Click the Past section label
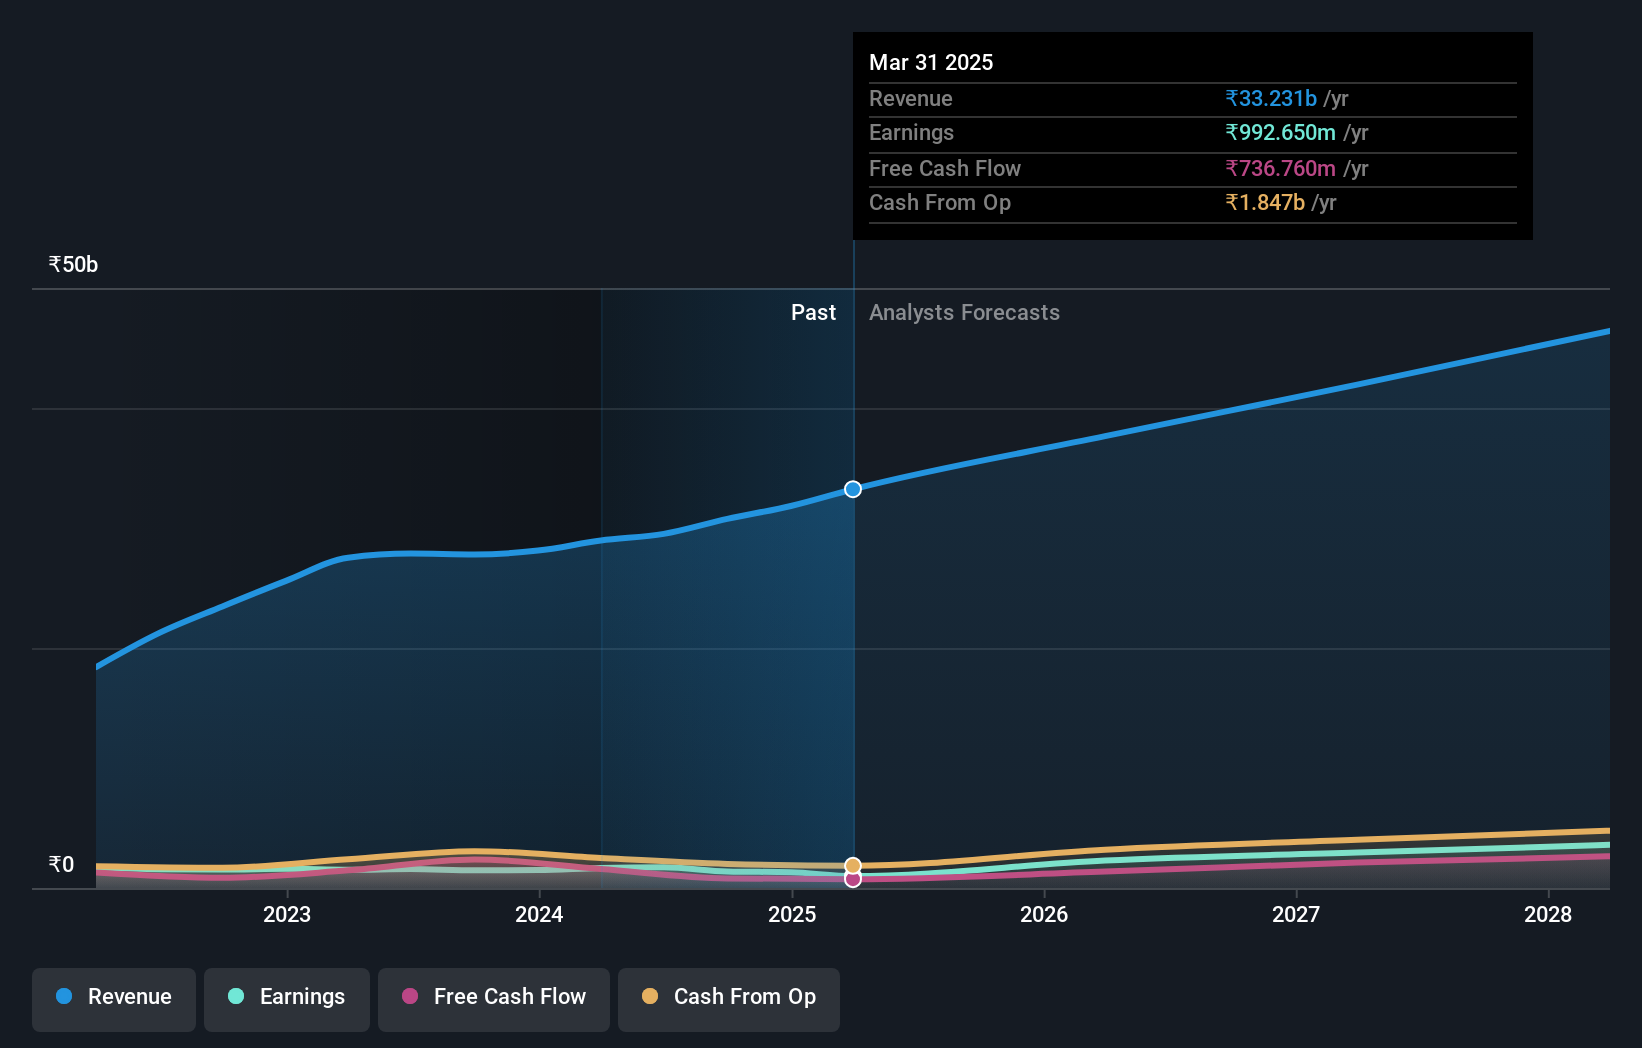Image resolution: width=1642 pixels, height=1048 pixels. click(x=813, y=312)
